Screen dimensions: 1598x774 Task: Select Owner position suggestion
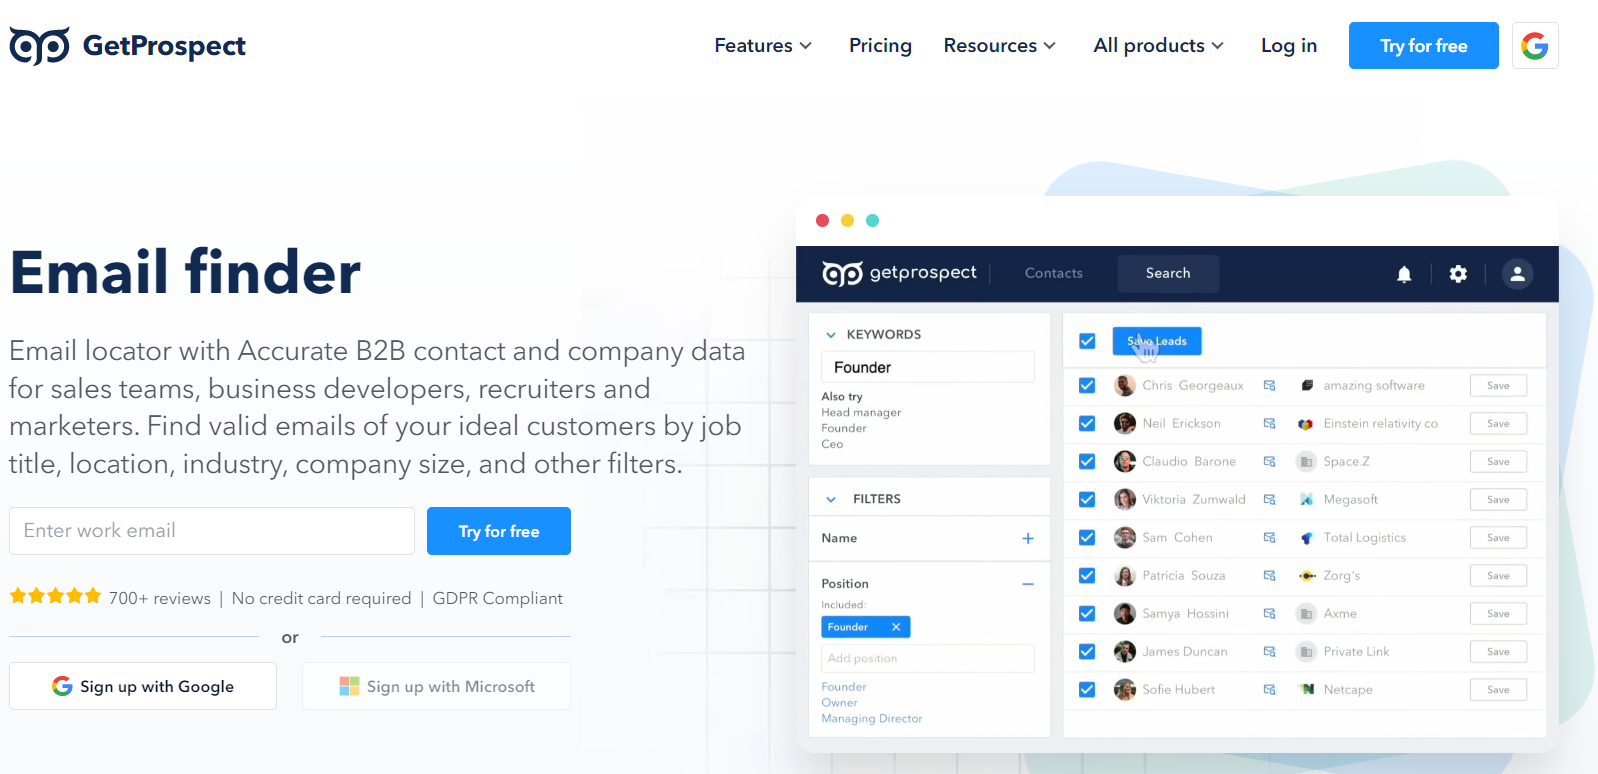click(x=839, y=702)
